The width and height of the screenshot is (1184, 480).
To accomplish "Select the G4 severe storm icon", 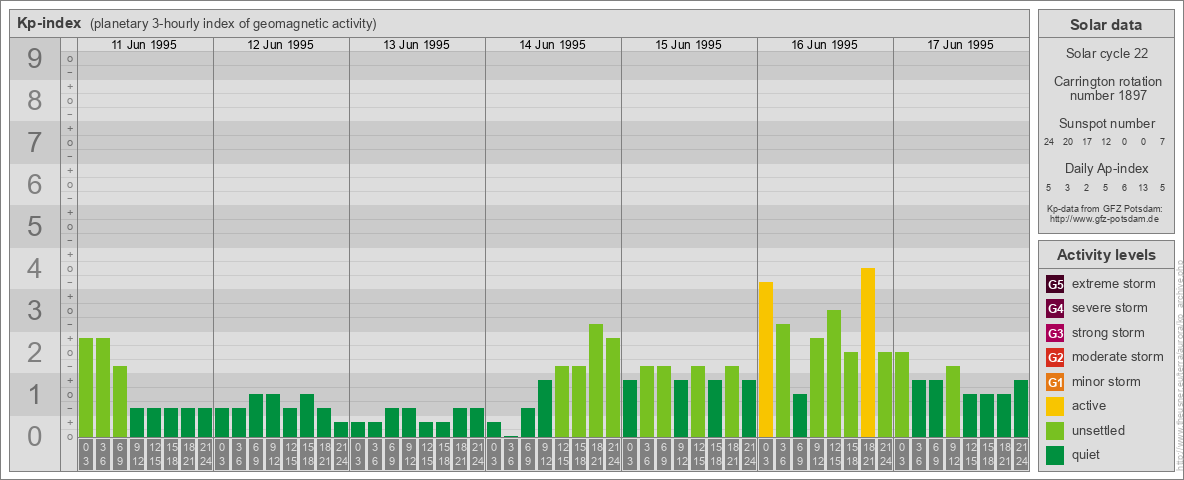I will [x=1055, y=308].
